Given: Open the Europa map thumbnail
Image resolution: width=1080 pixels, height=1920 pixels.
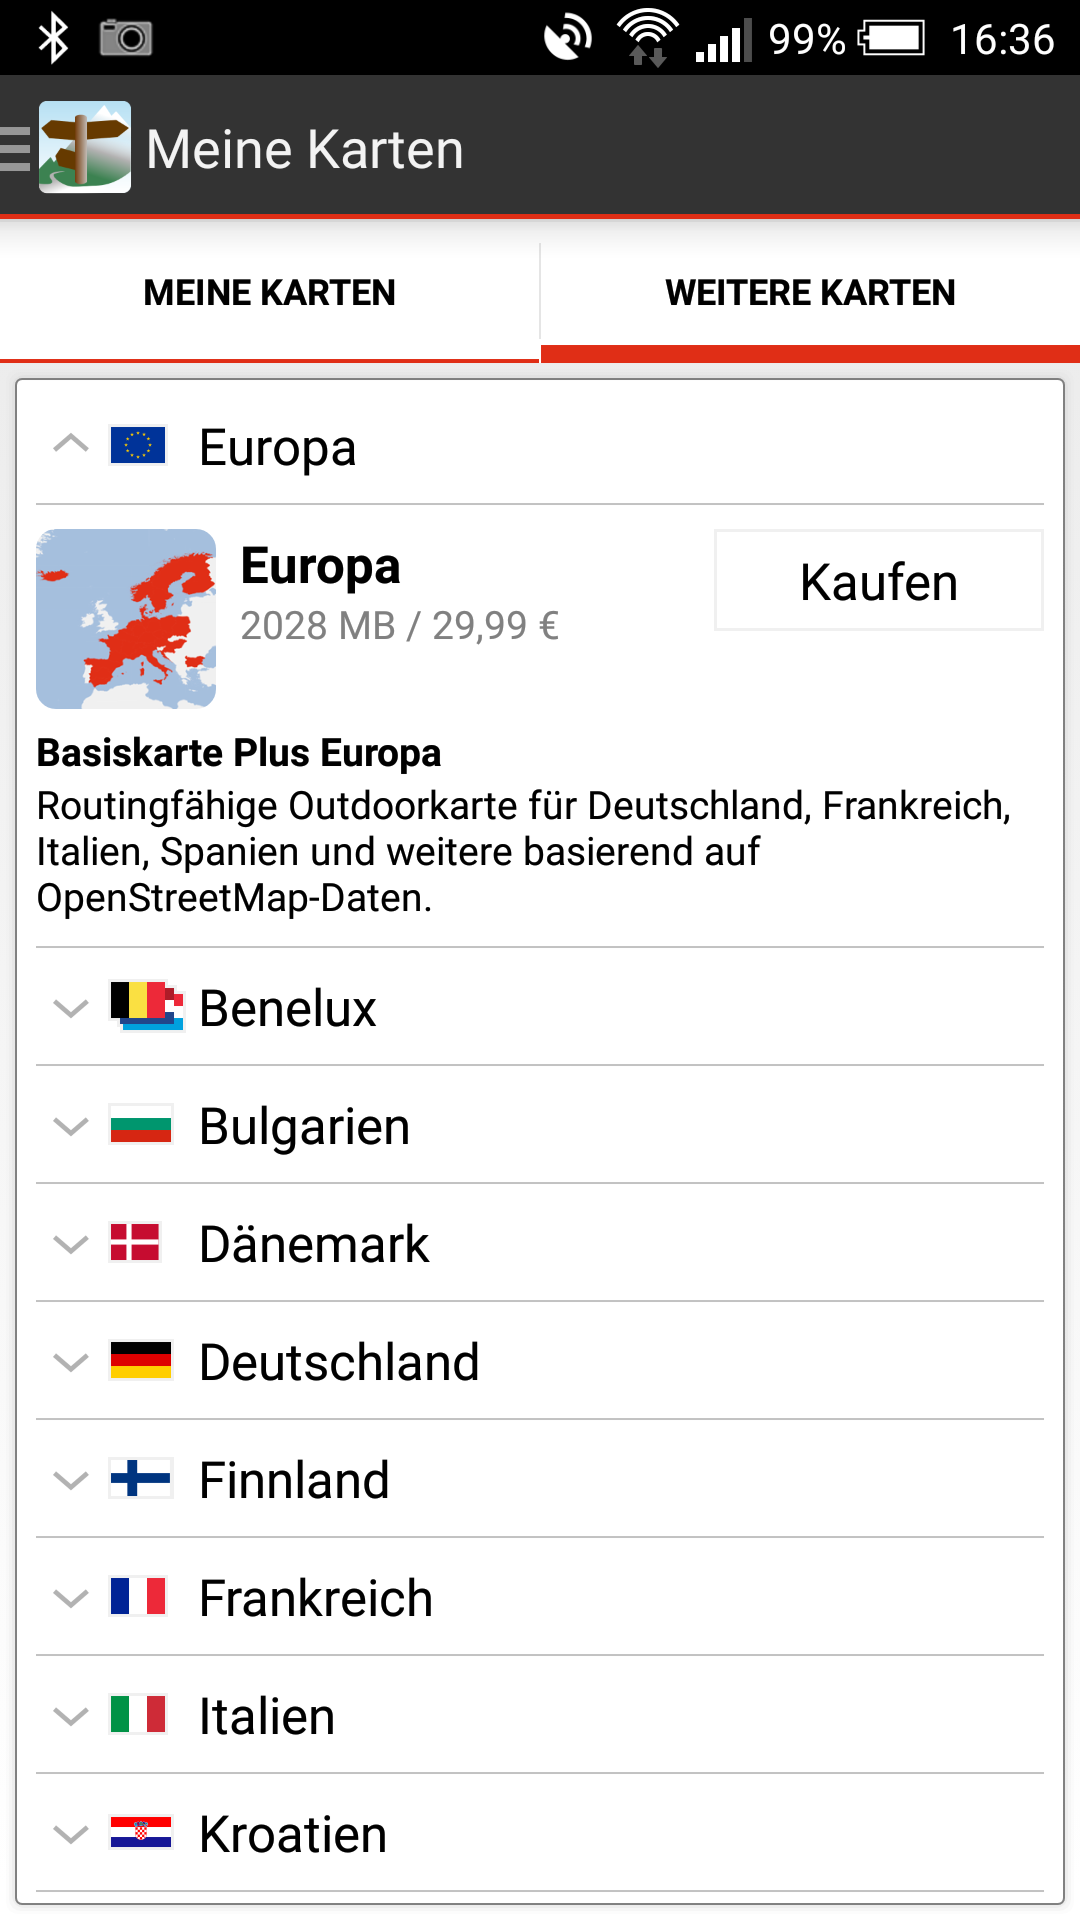Looking at the screenshot, I should tap(126, 619).
